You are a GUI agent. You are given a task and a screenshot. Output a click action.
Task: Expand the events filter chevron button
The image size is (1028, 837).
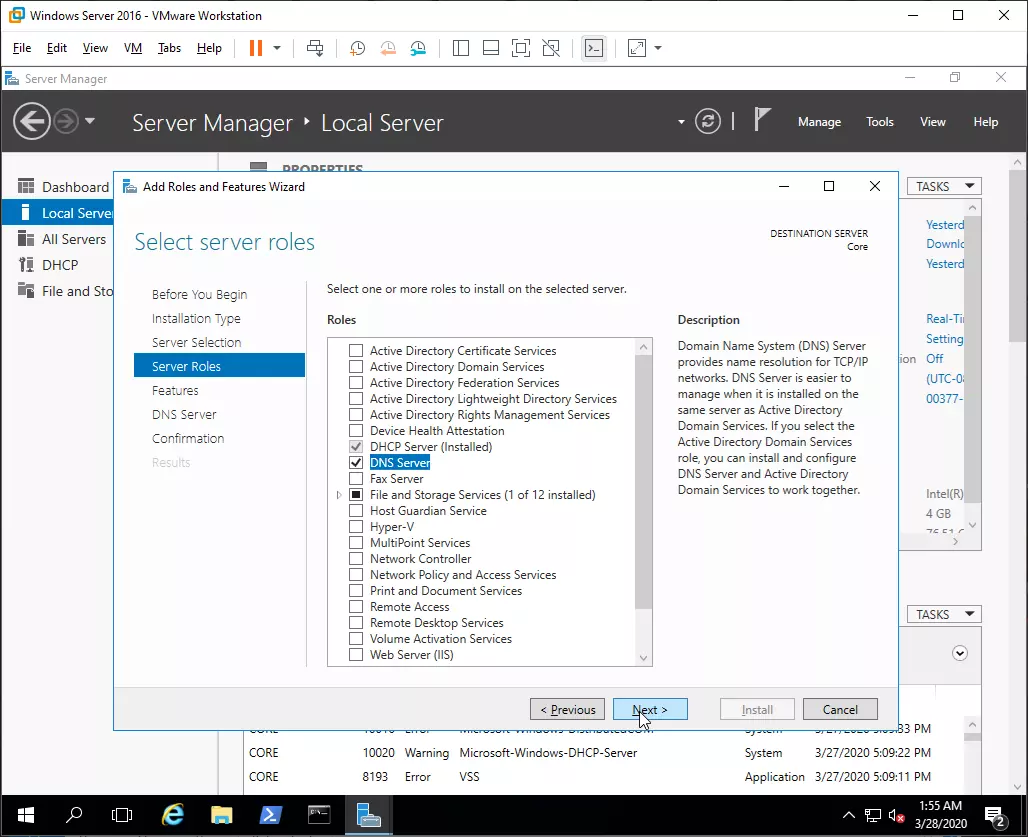(x=960, y=653)
